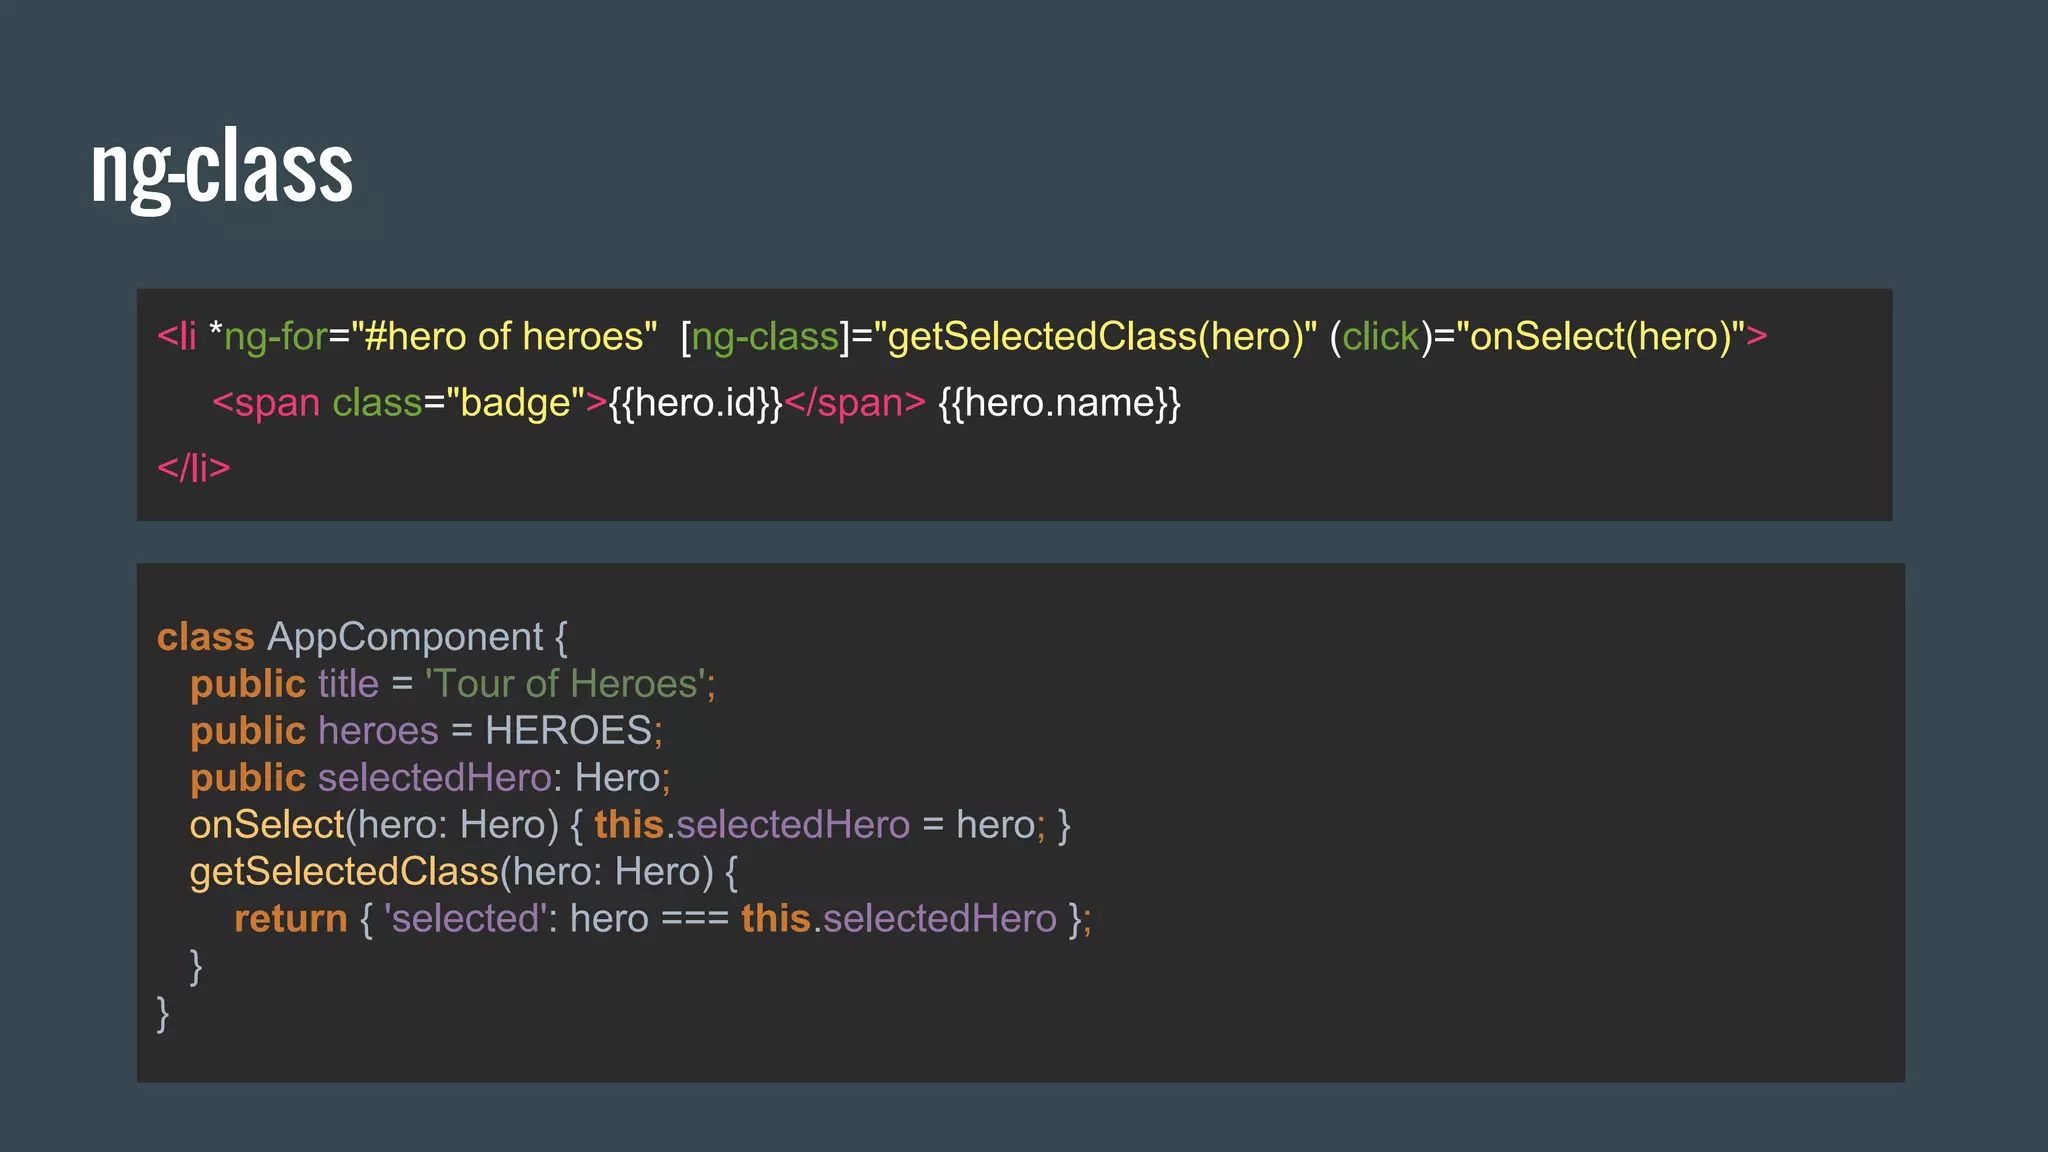Click the opening <span tag
Screen dimensions: 2048x1152
[x=266, y=403]
